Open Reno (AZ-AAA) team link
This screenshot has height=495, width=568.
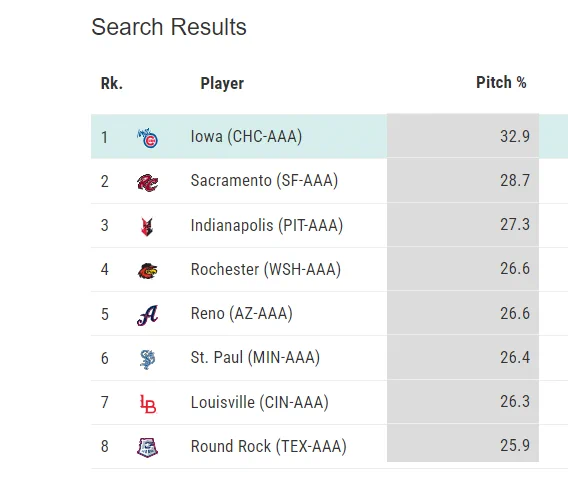click(242, 313)
